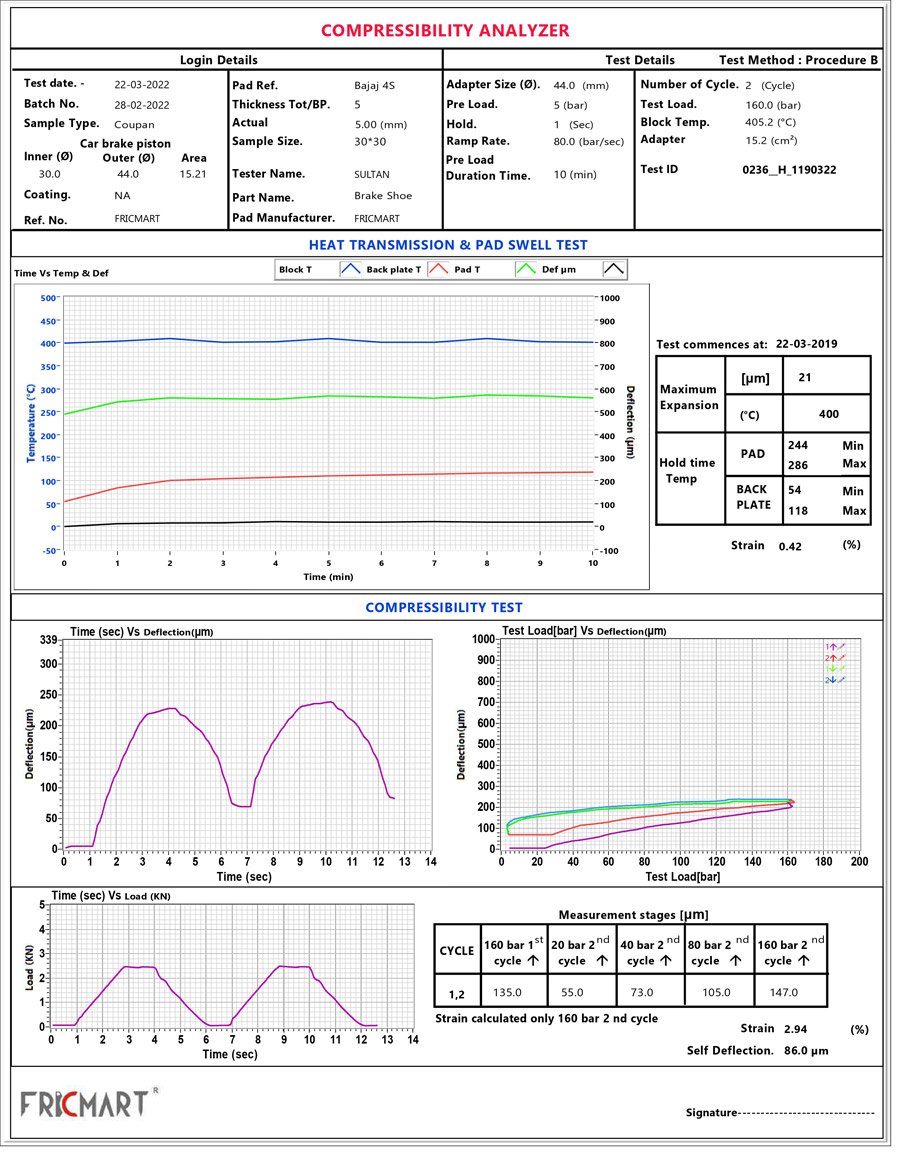
Task: Click the Compressibility Test section heading
Action: point(443,607)
